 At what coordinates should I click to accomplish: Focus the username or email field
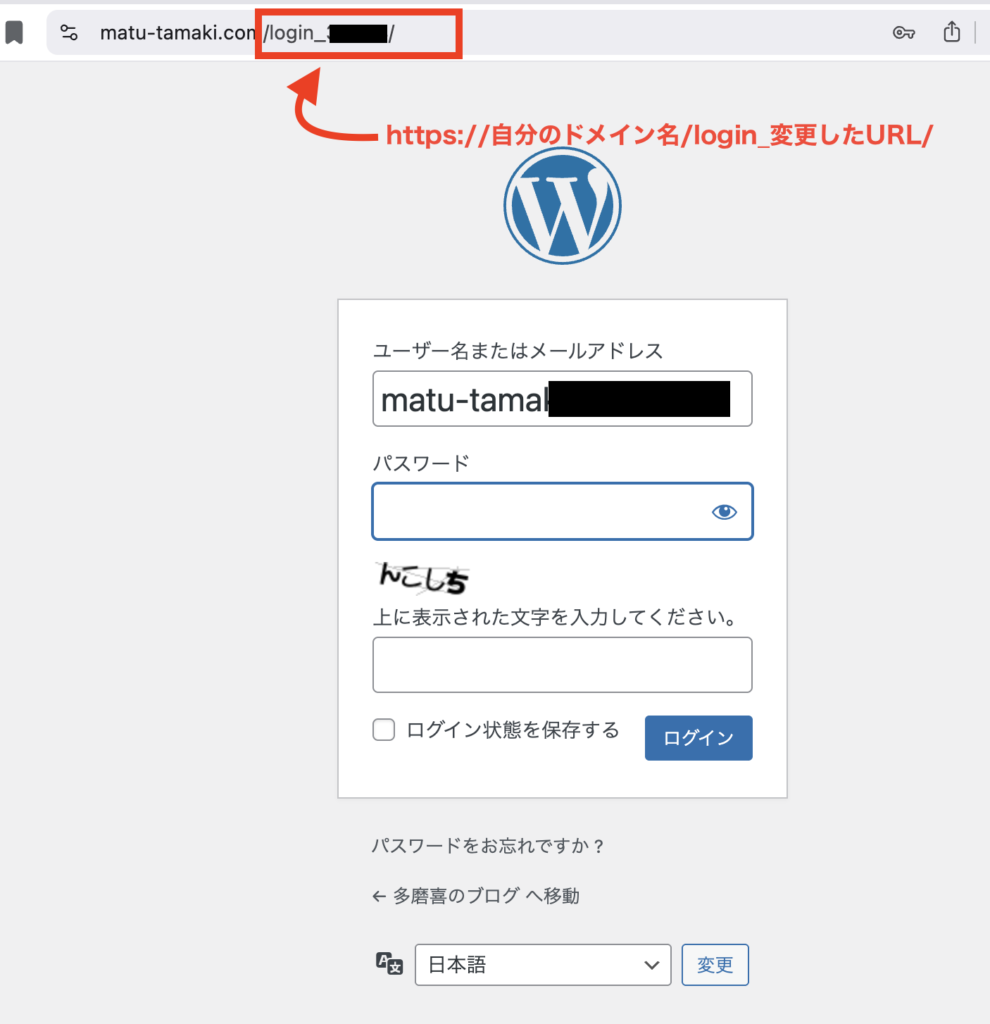coord(562,399)
